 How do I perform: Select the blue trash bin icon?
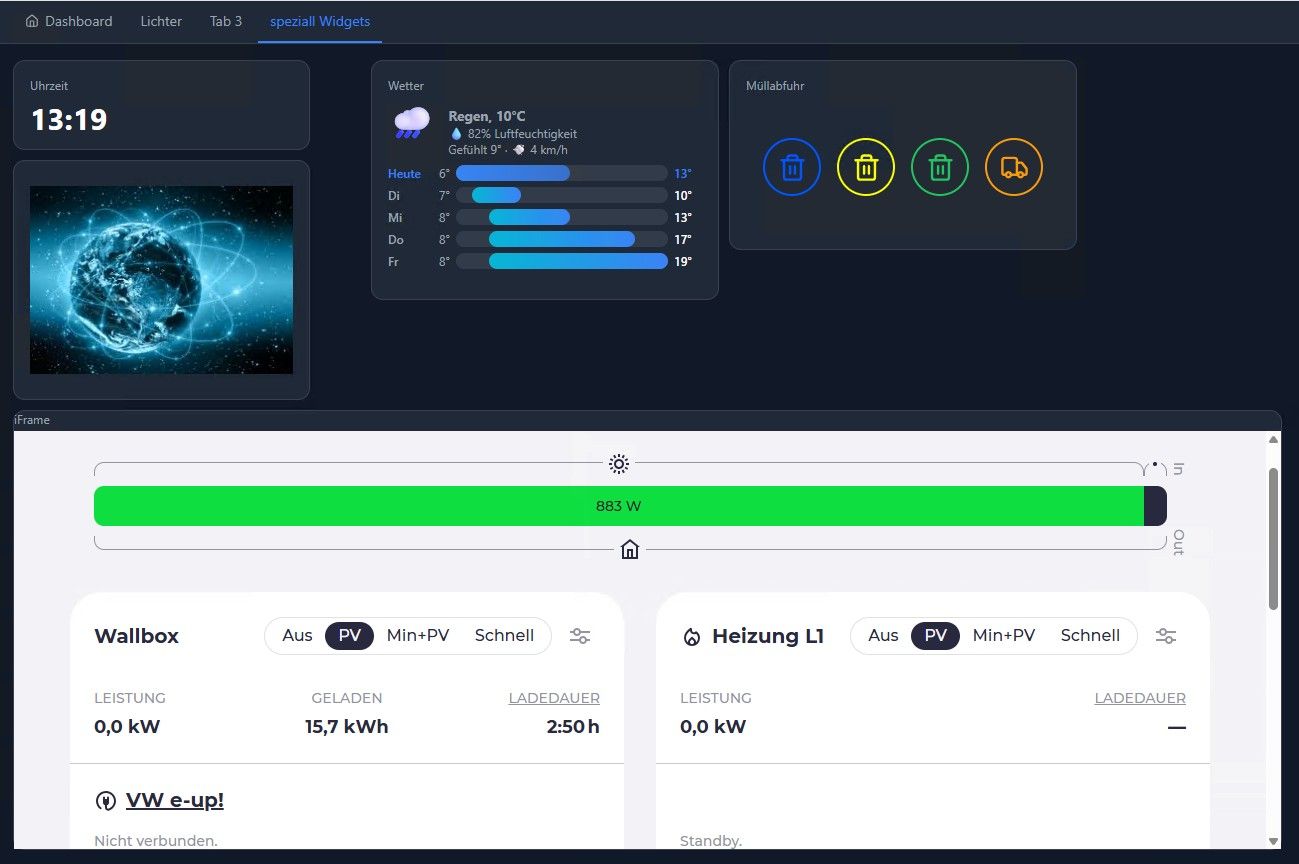(792, 167)
